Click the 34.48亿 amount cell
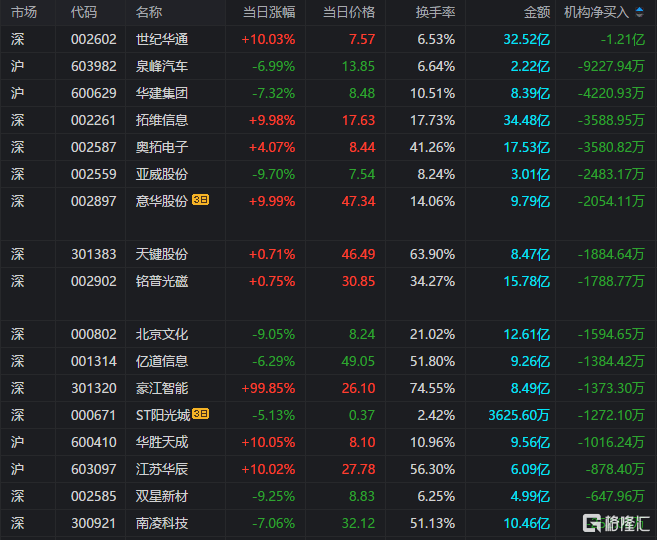This screenshot has width=657, height=540. [x=526, y=120]
